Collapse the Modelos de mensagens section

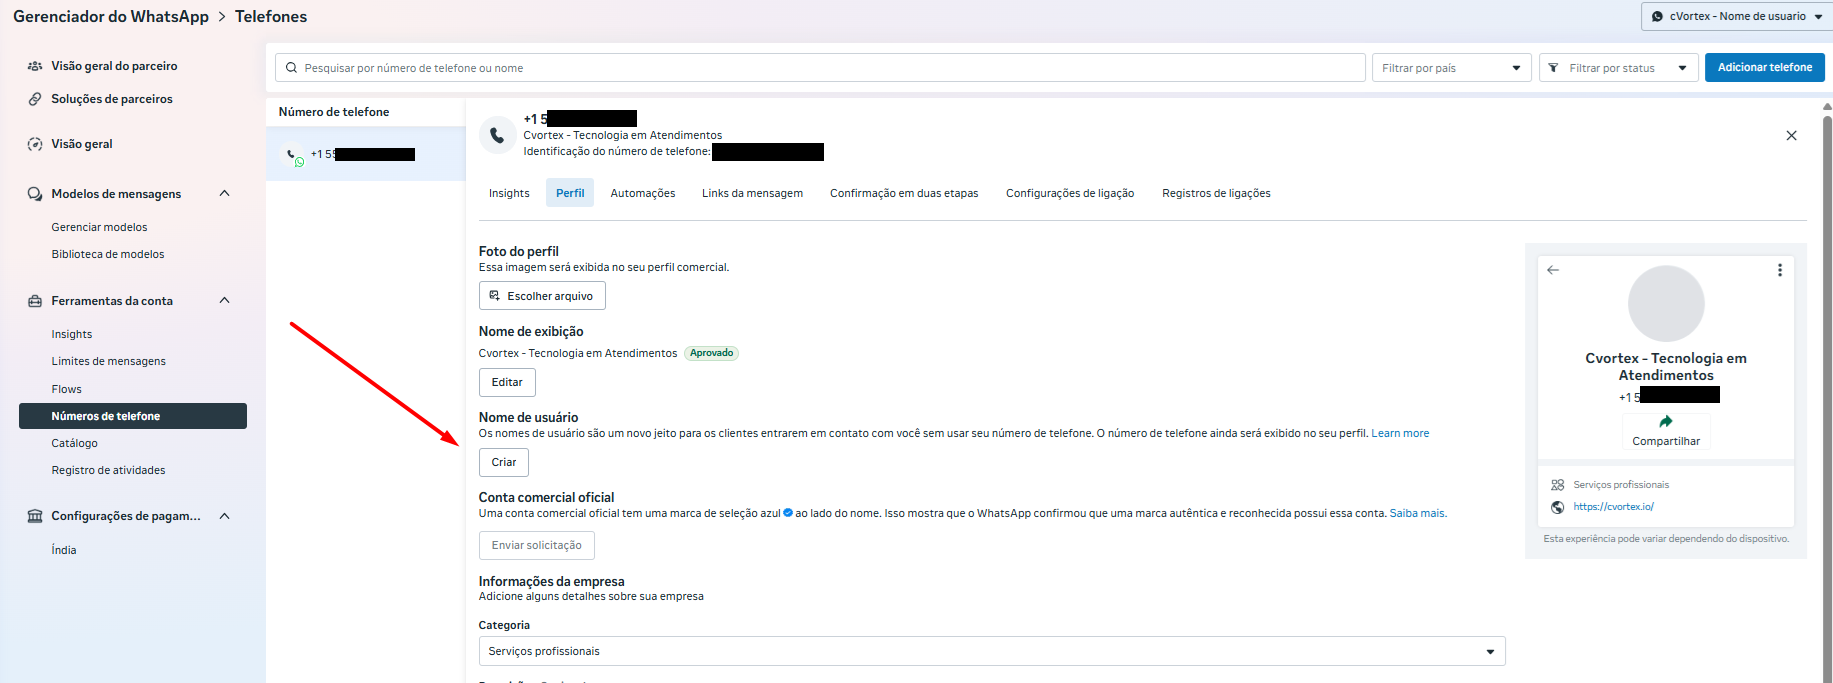tap(225, 194)
